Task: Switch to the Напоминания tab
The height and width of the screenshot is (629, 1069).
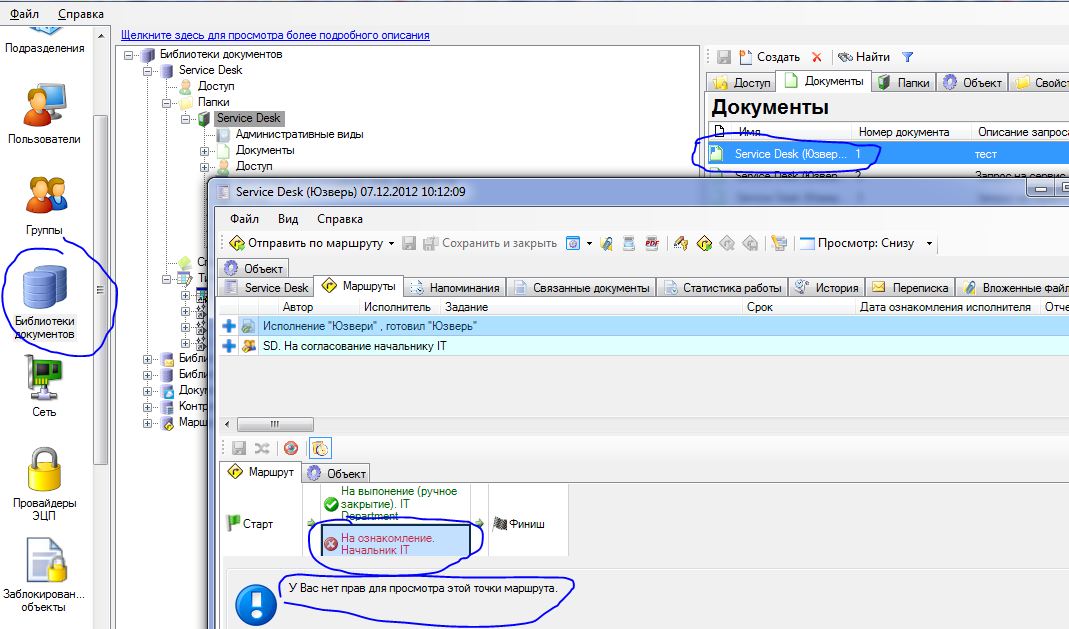Action: click(x=456, y=288)
